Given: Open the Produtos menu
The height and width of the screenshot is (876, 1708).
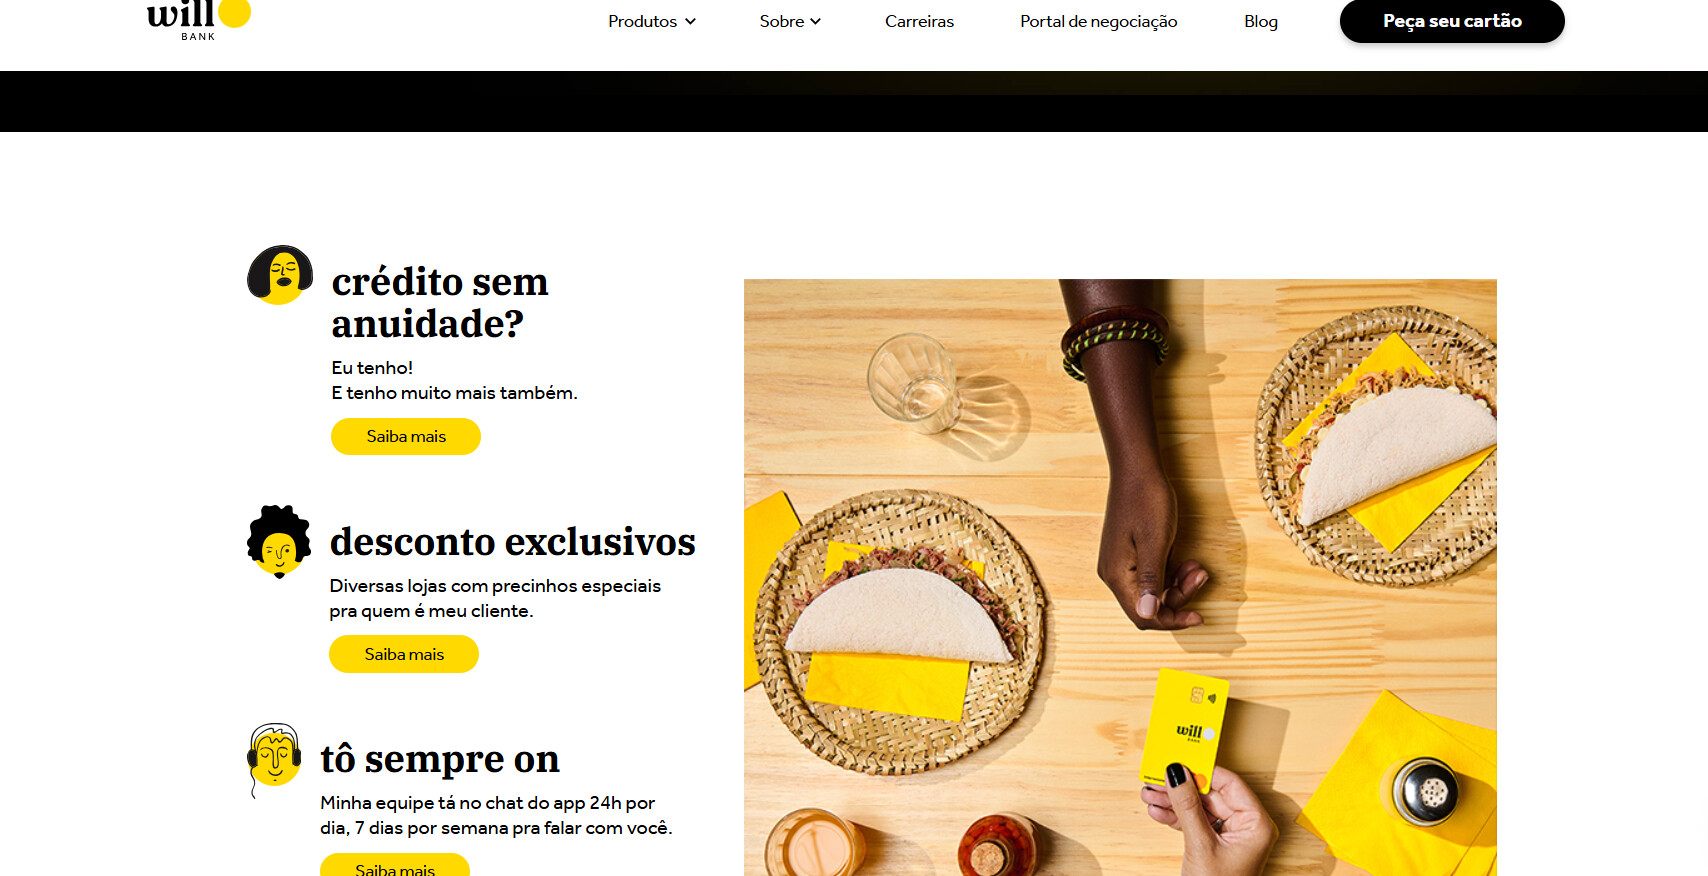Looking at the screenshot, I should coord(652,21).
